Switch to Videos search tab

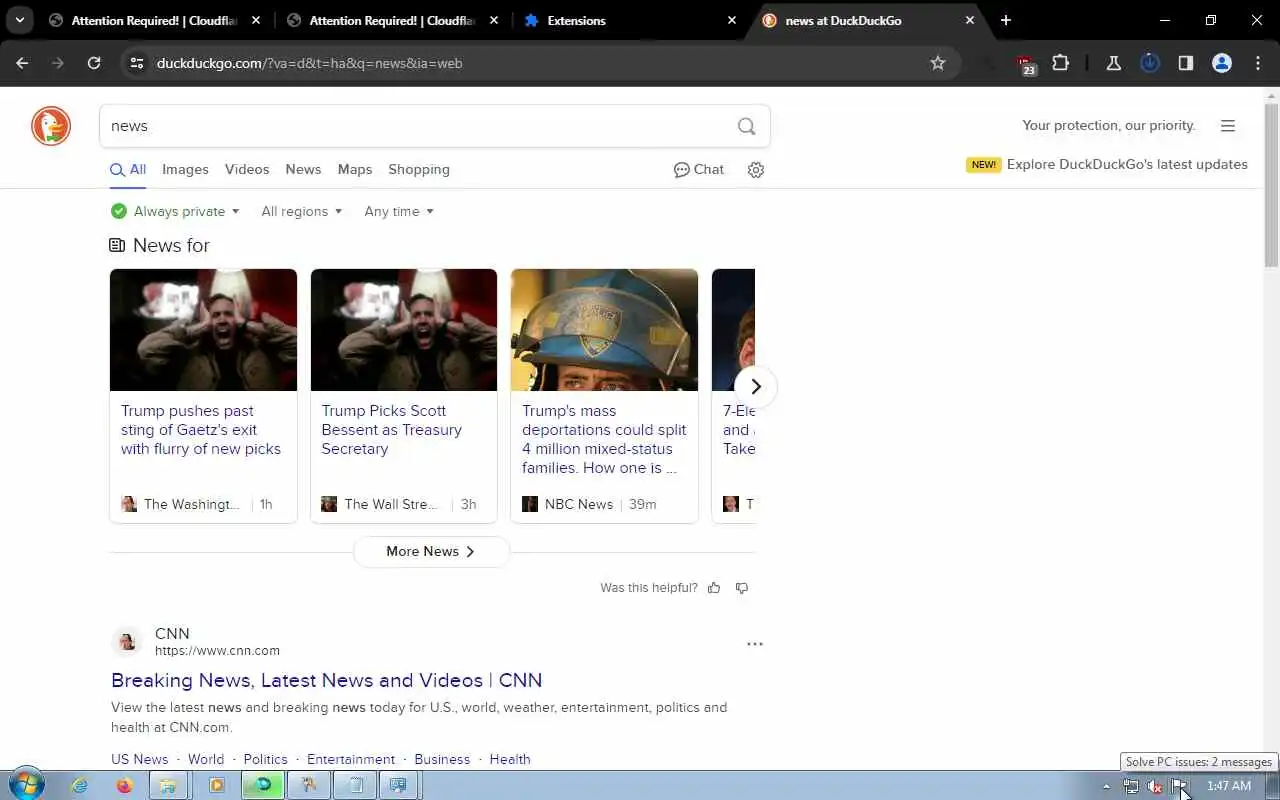pyautogui.click(x=247, y=170)
